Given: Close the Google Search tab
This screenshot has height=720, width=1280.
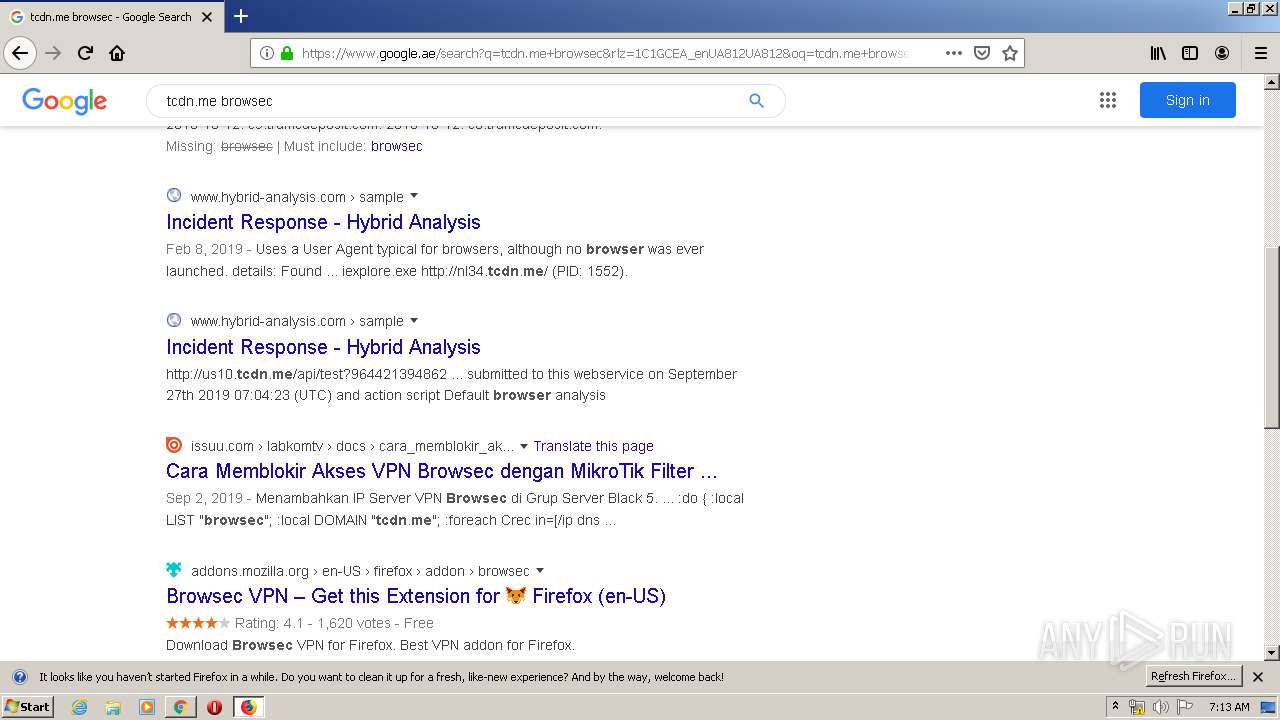Looking at the screenshot, I should coord(207,17).
